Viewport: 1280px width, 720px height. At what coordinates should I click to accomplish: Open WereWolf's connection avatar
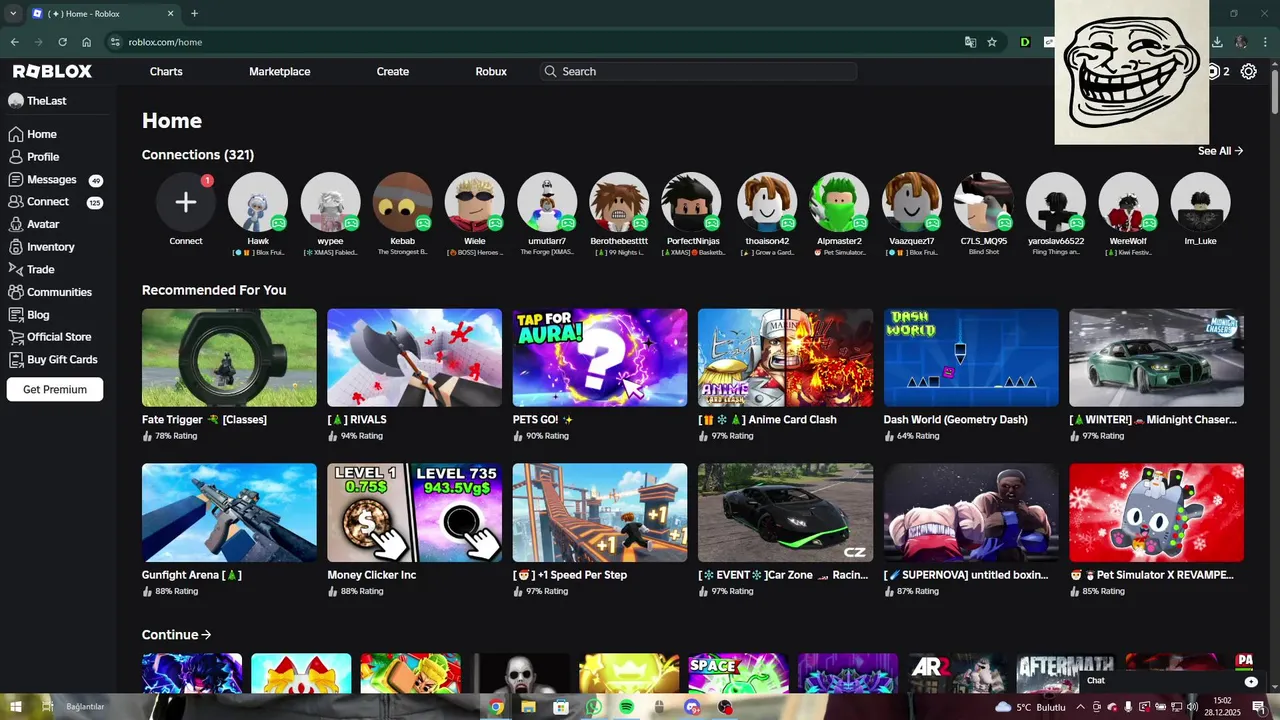1128,202
